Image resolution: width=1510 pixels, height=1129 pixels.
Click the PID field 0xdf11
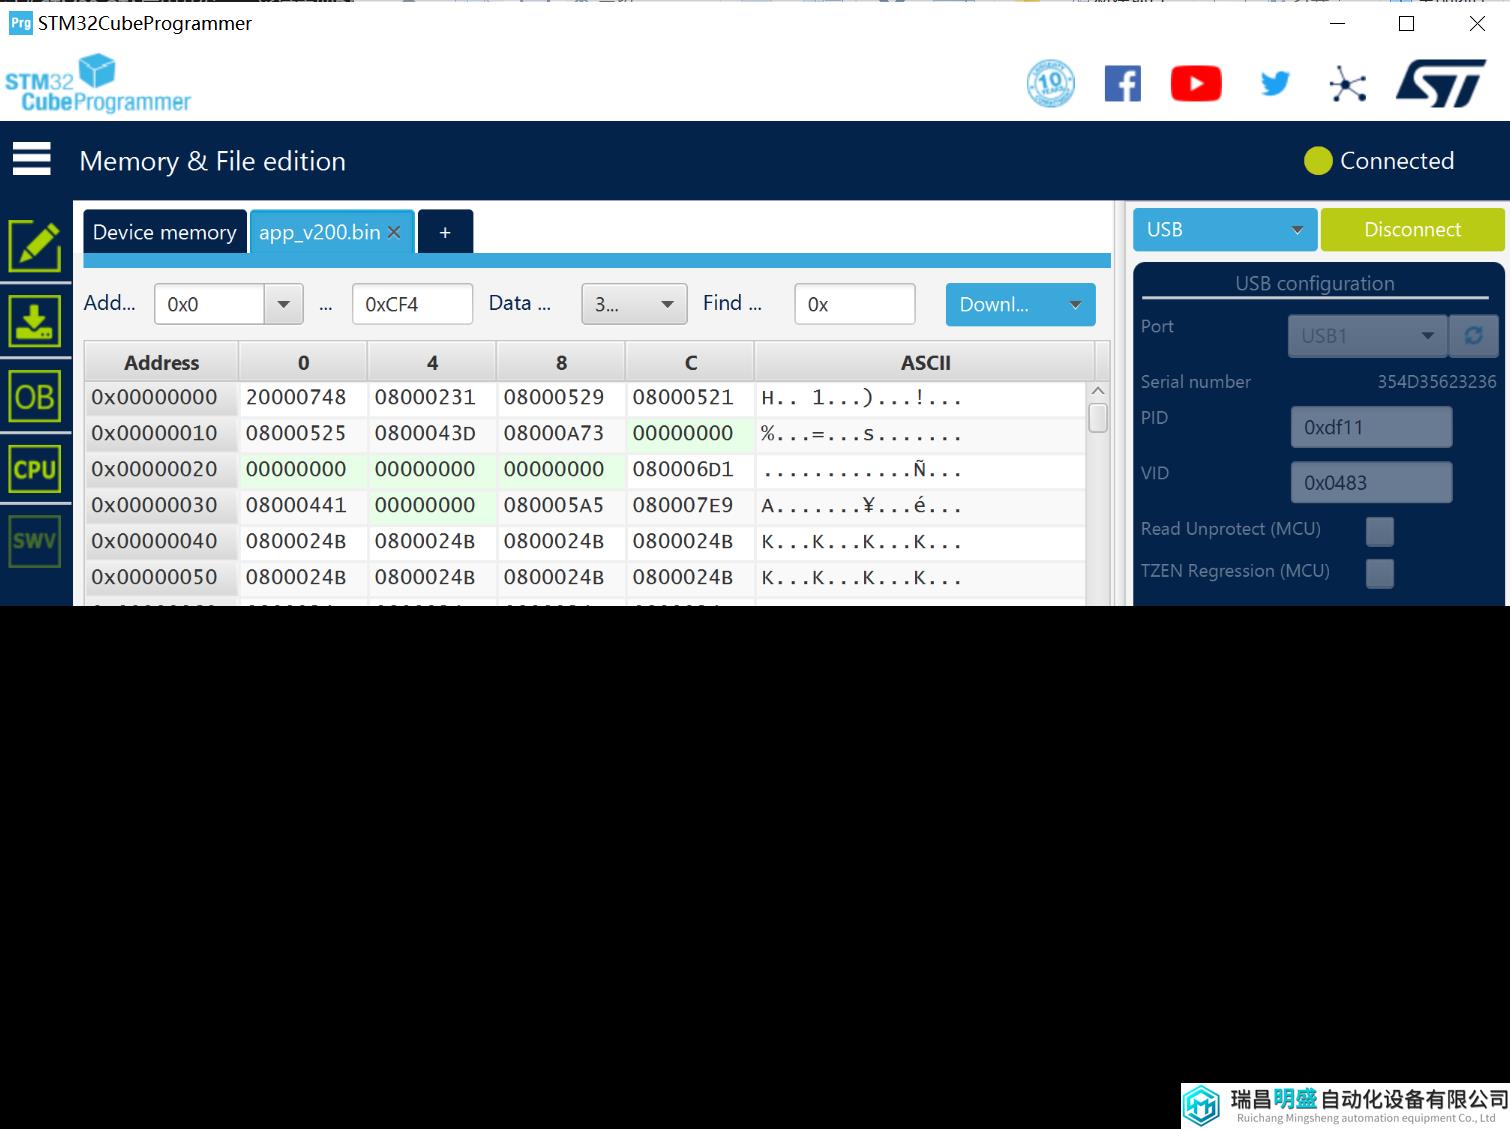(x=1371, y=427)
